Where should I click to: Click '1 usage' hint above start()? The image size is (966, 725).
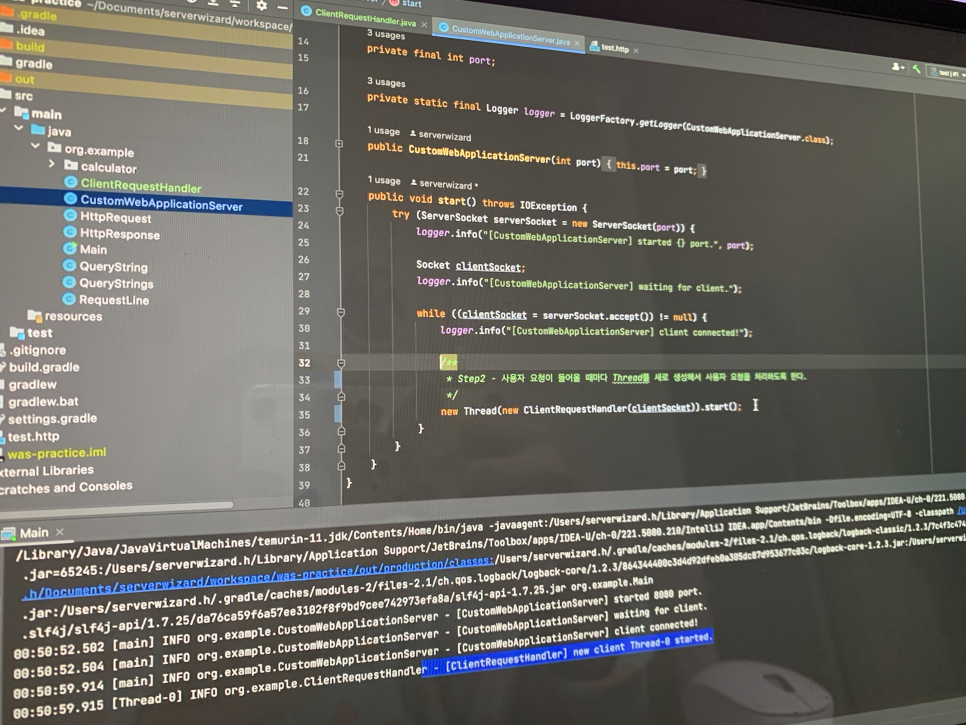click(x=384, y=180)
